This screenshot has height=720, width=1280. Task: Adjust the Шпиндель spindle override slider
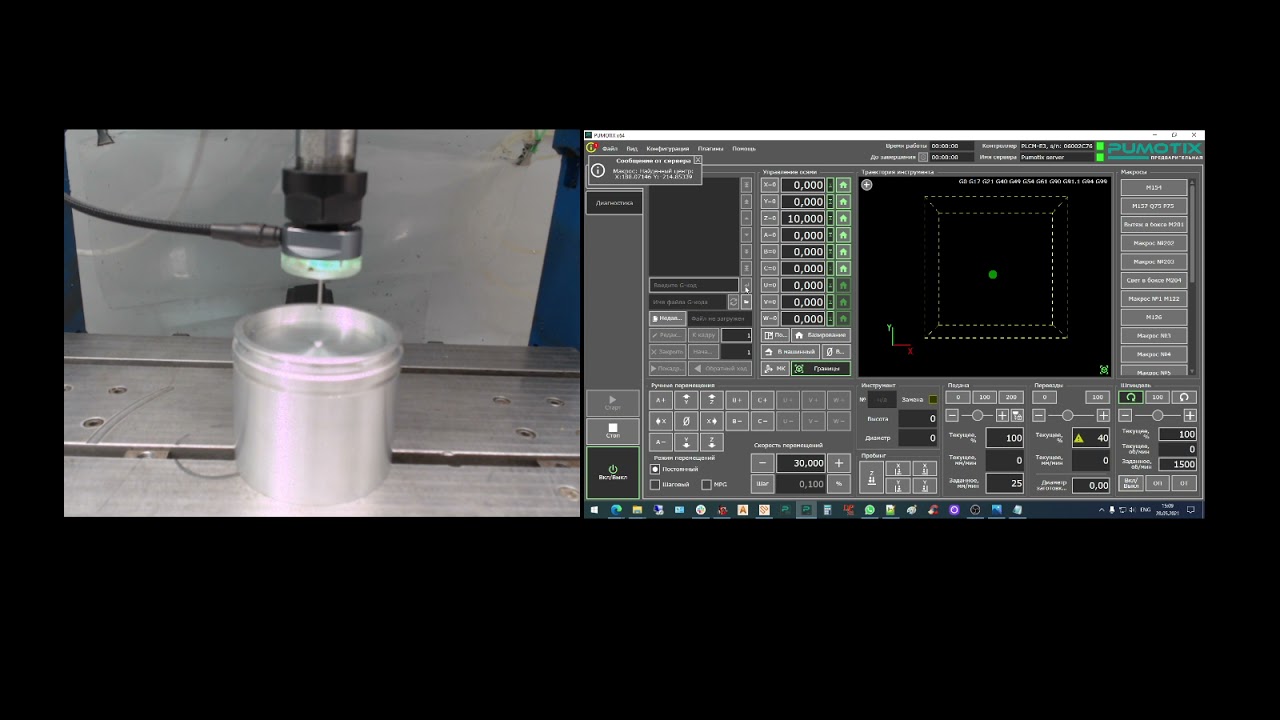(1157, 415)
